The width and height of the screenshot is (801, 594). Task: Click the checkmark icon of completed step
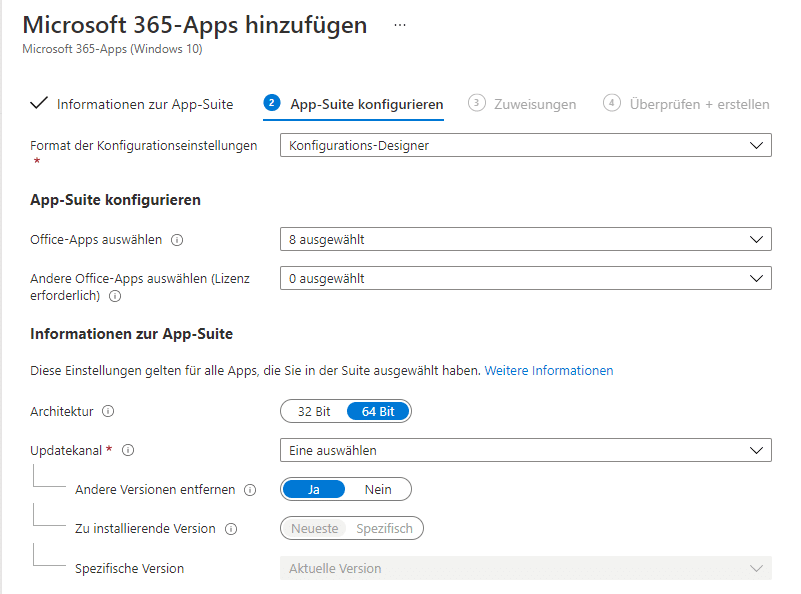(39, 103)
